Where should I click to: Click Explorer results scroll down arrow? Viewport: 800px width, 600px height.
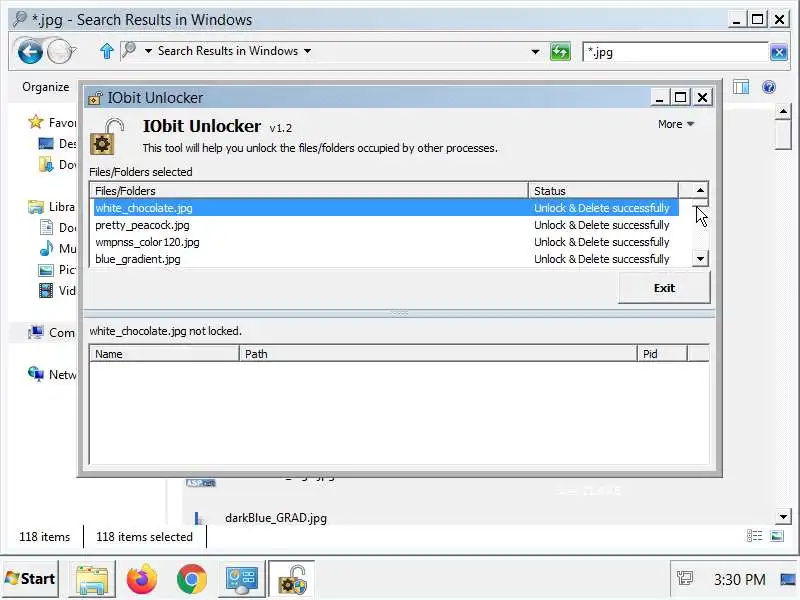(783, 517)
